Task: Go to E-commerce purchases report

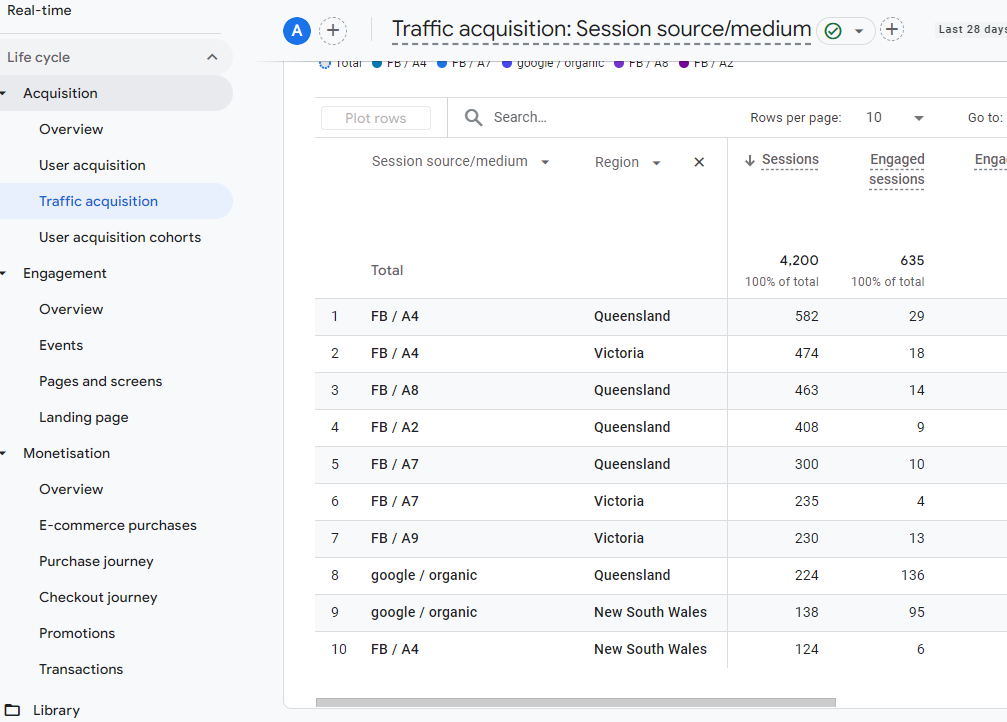Action: point(118,525)
